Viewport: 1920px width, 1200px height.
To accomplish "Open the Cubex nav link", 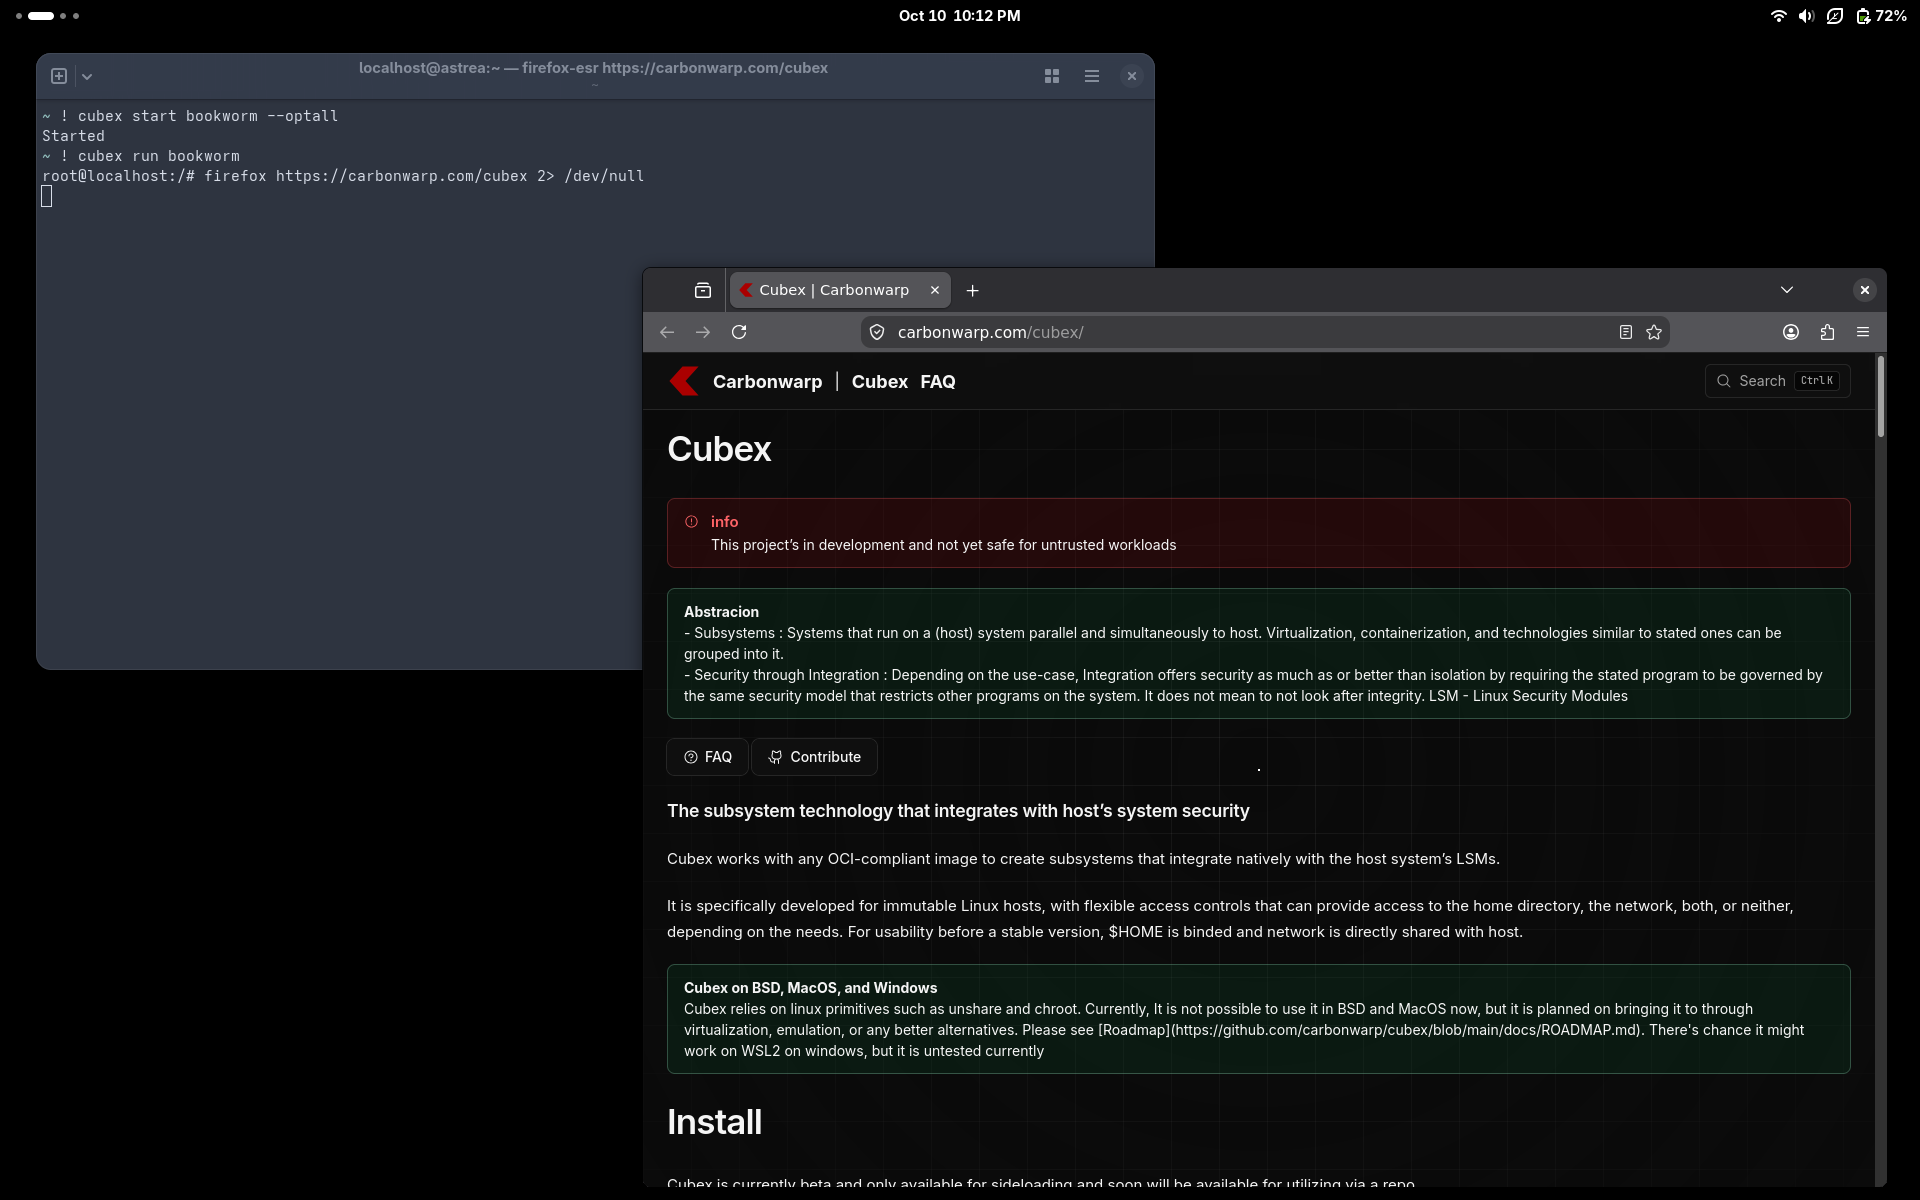I will [880, 382].
